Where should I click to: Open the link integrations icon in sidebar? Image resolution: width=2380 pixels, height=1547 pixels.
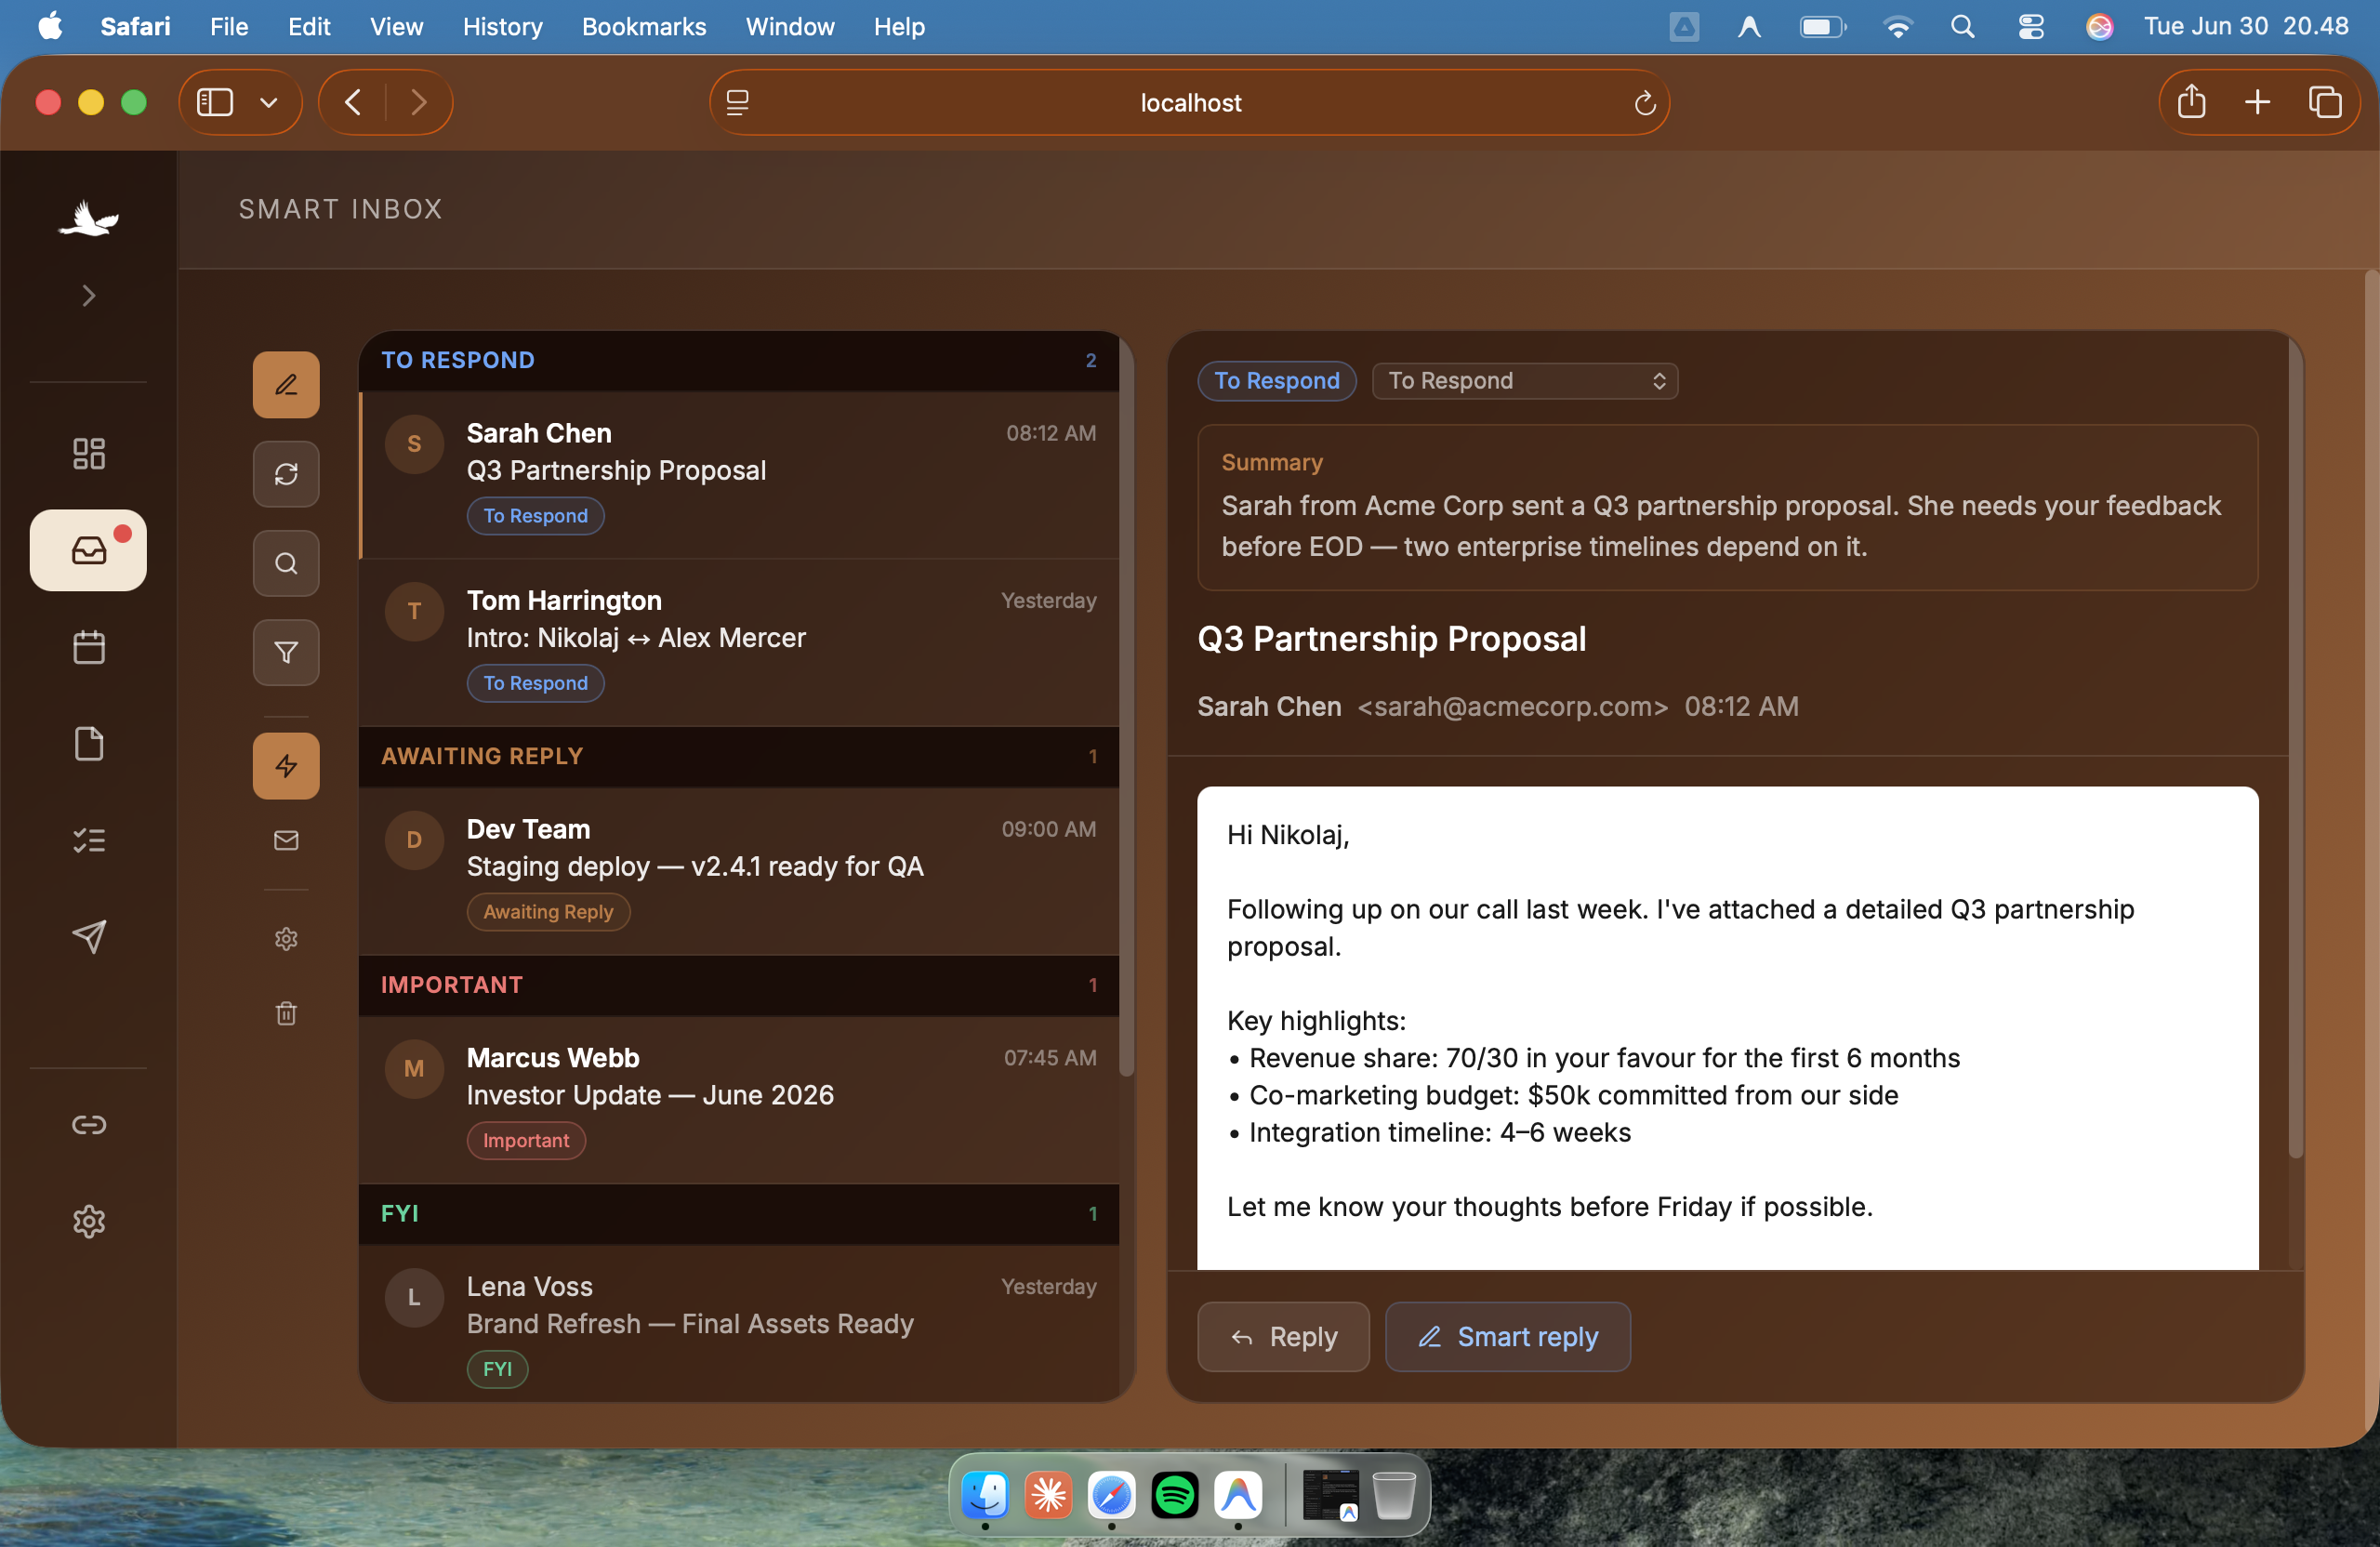(x=89, y=1125)
